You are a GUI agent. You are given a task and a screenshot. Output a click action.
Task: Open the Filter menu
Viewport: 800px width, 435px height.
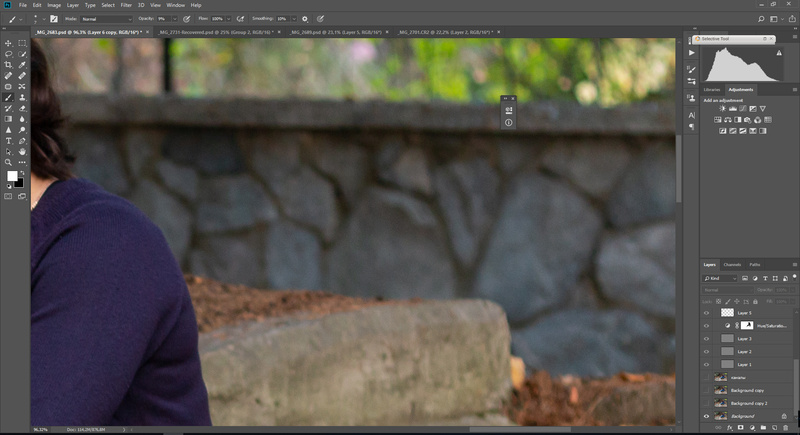[x=126, y=5]
